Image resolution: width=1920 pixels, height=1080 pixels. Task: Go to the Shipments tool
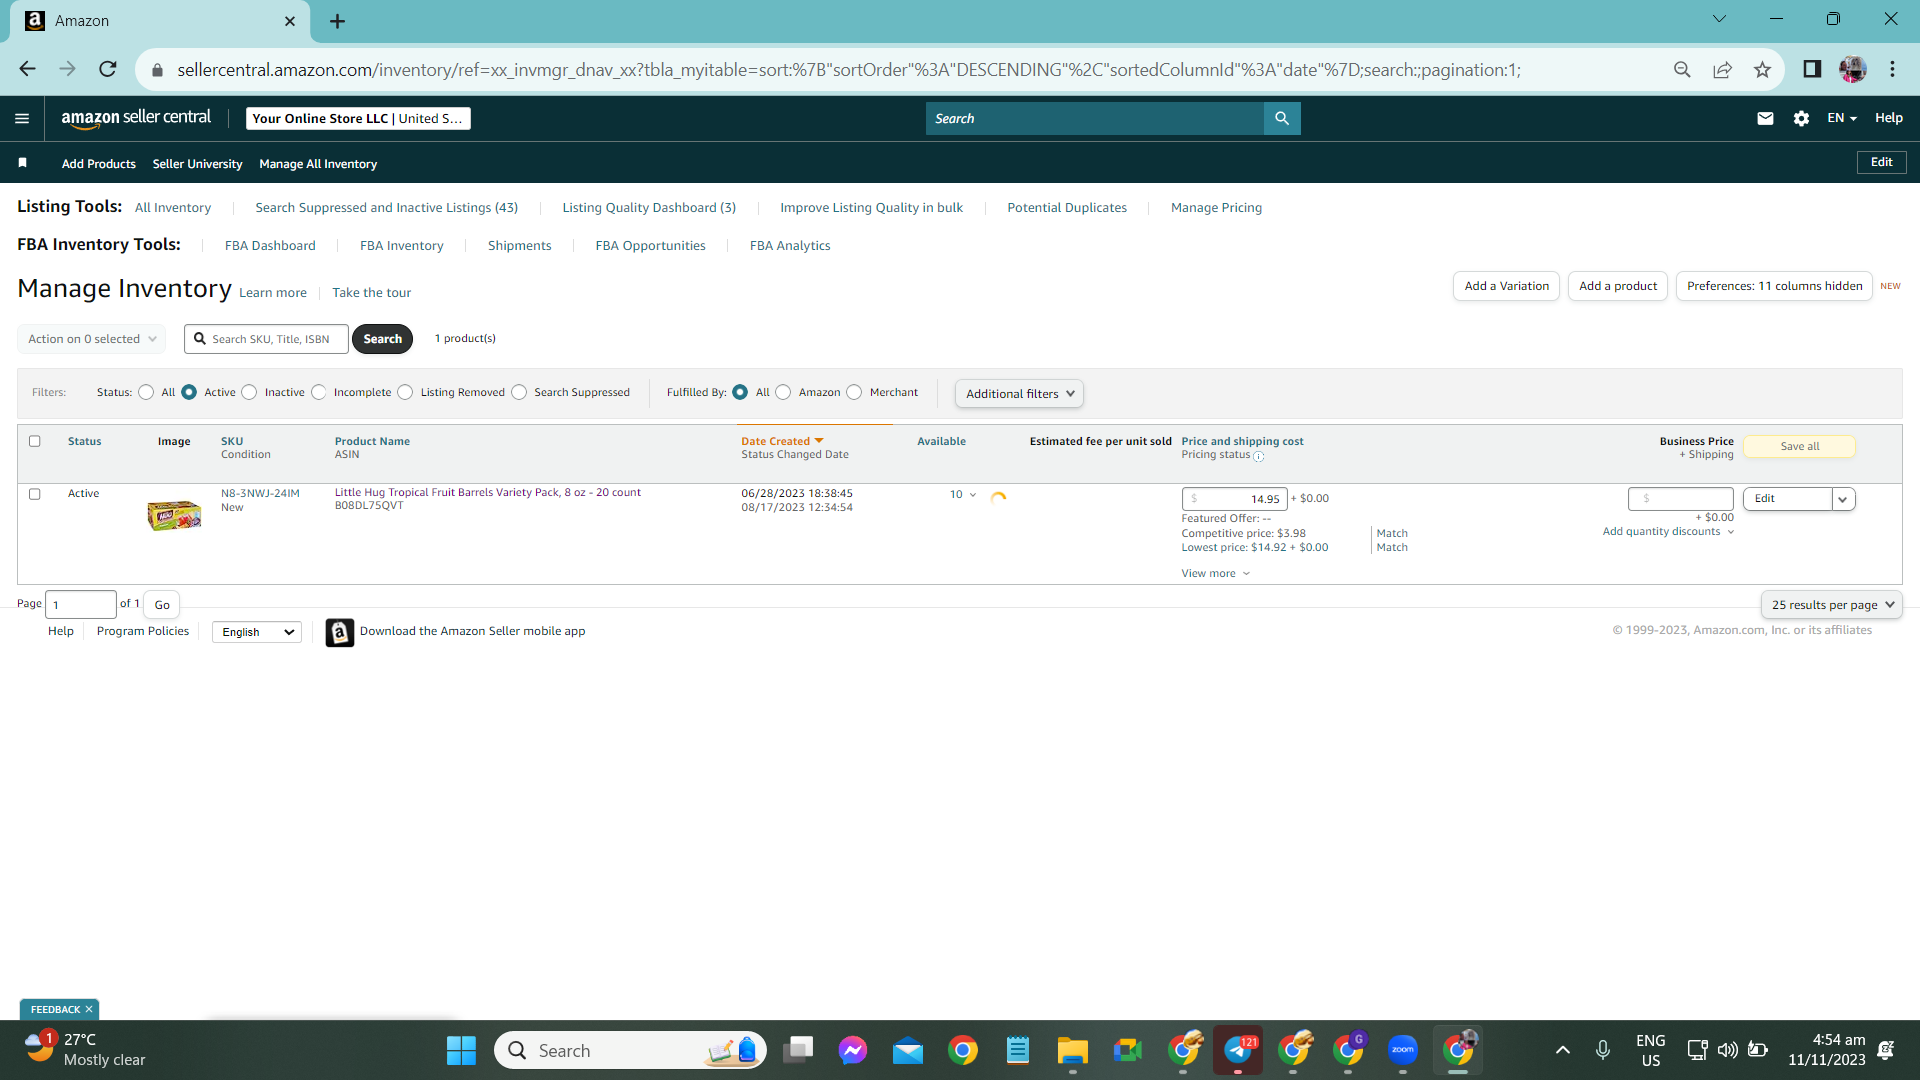click(519, 245)
